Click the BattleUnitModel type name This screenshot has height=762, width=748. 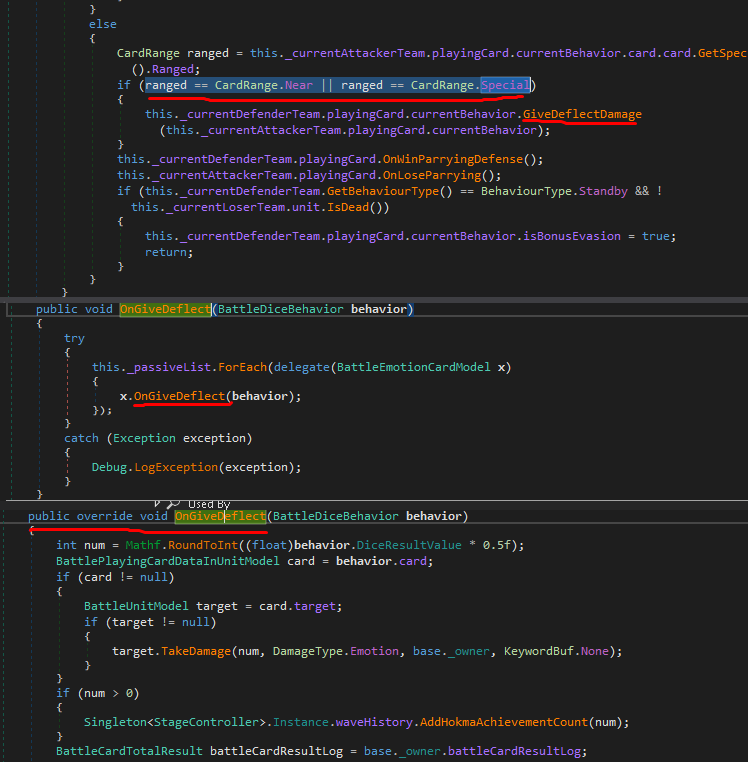136,606
